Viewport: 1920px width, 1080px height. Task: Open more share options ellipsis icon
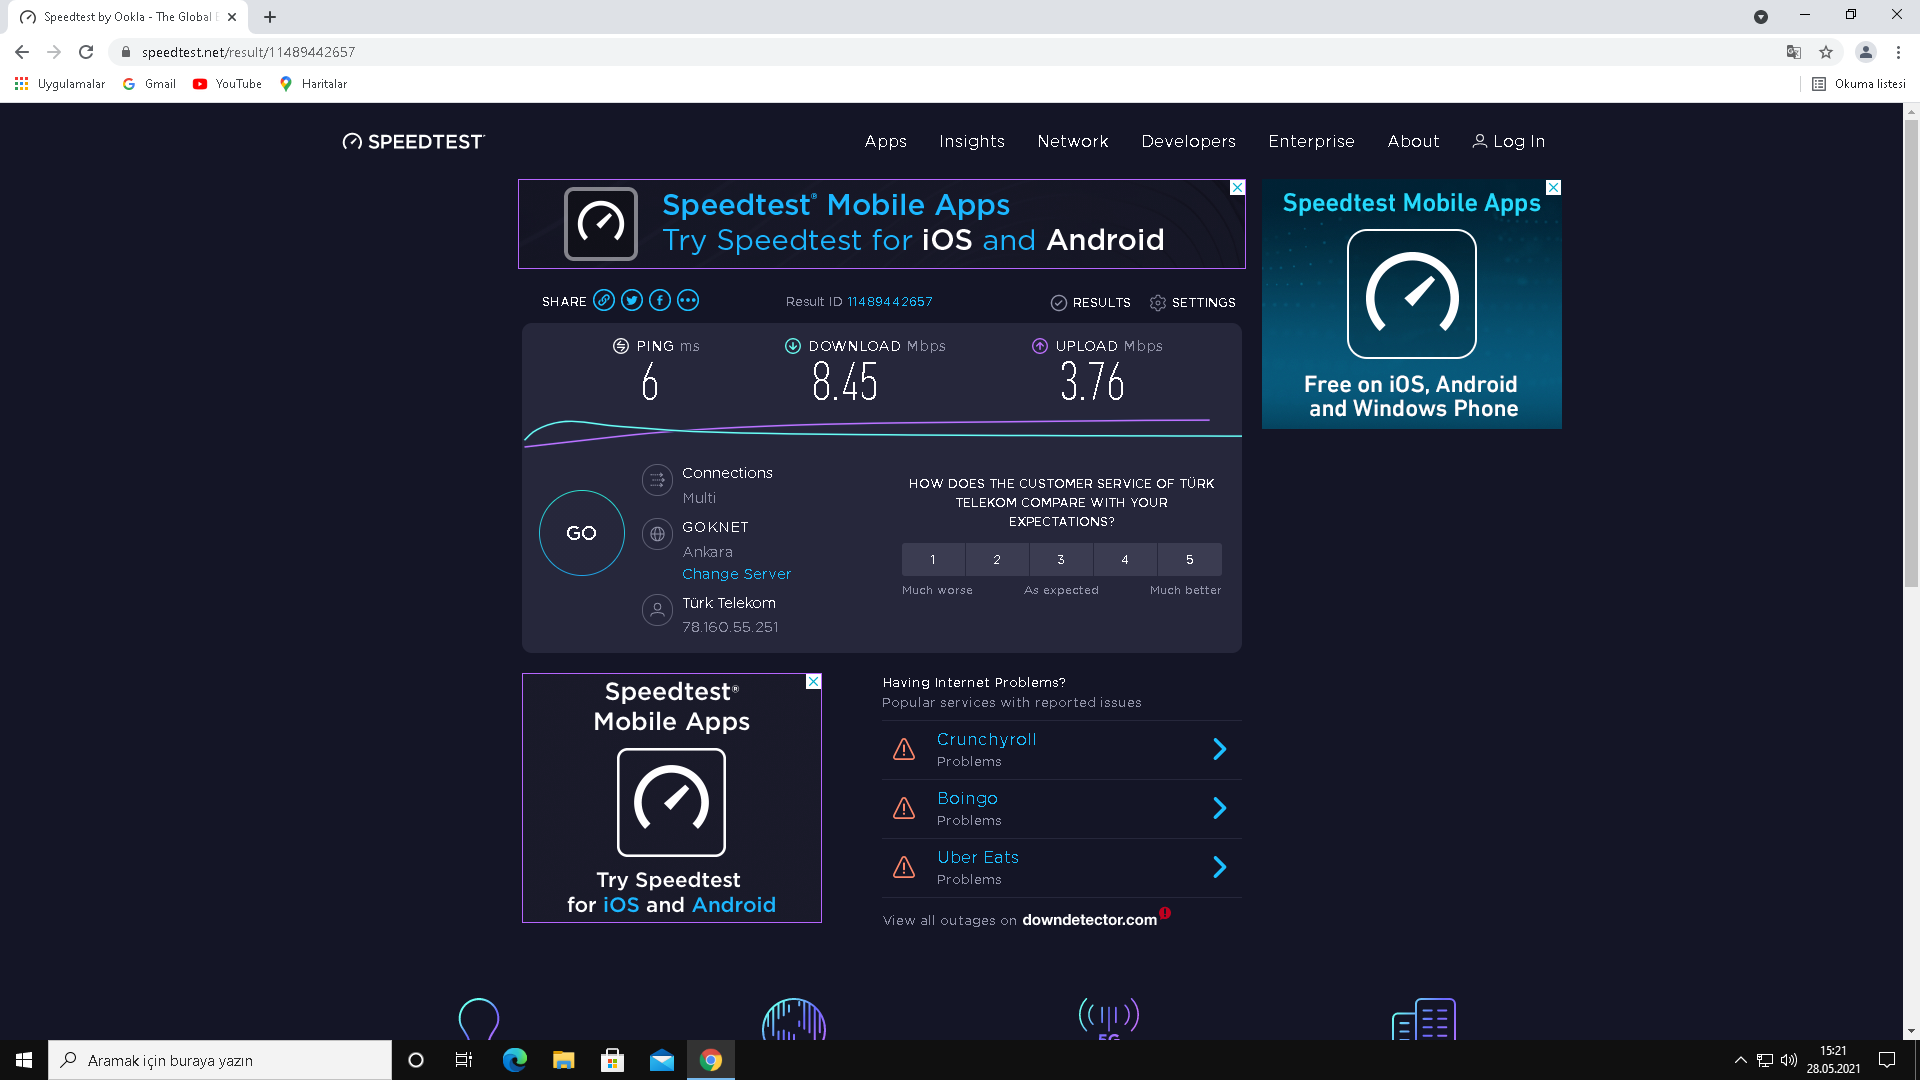tap(687, 300)
